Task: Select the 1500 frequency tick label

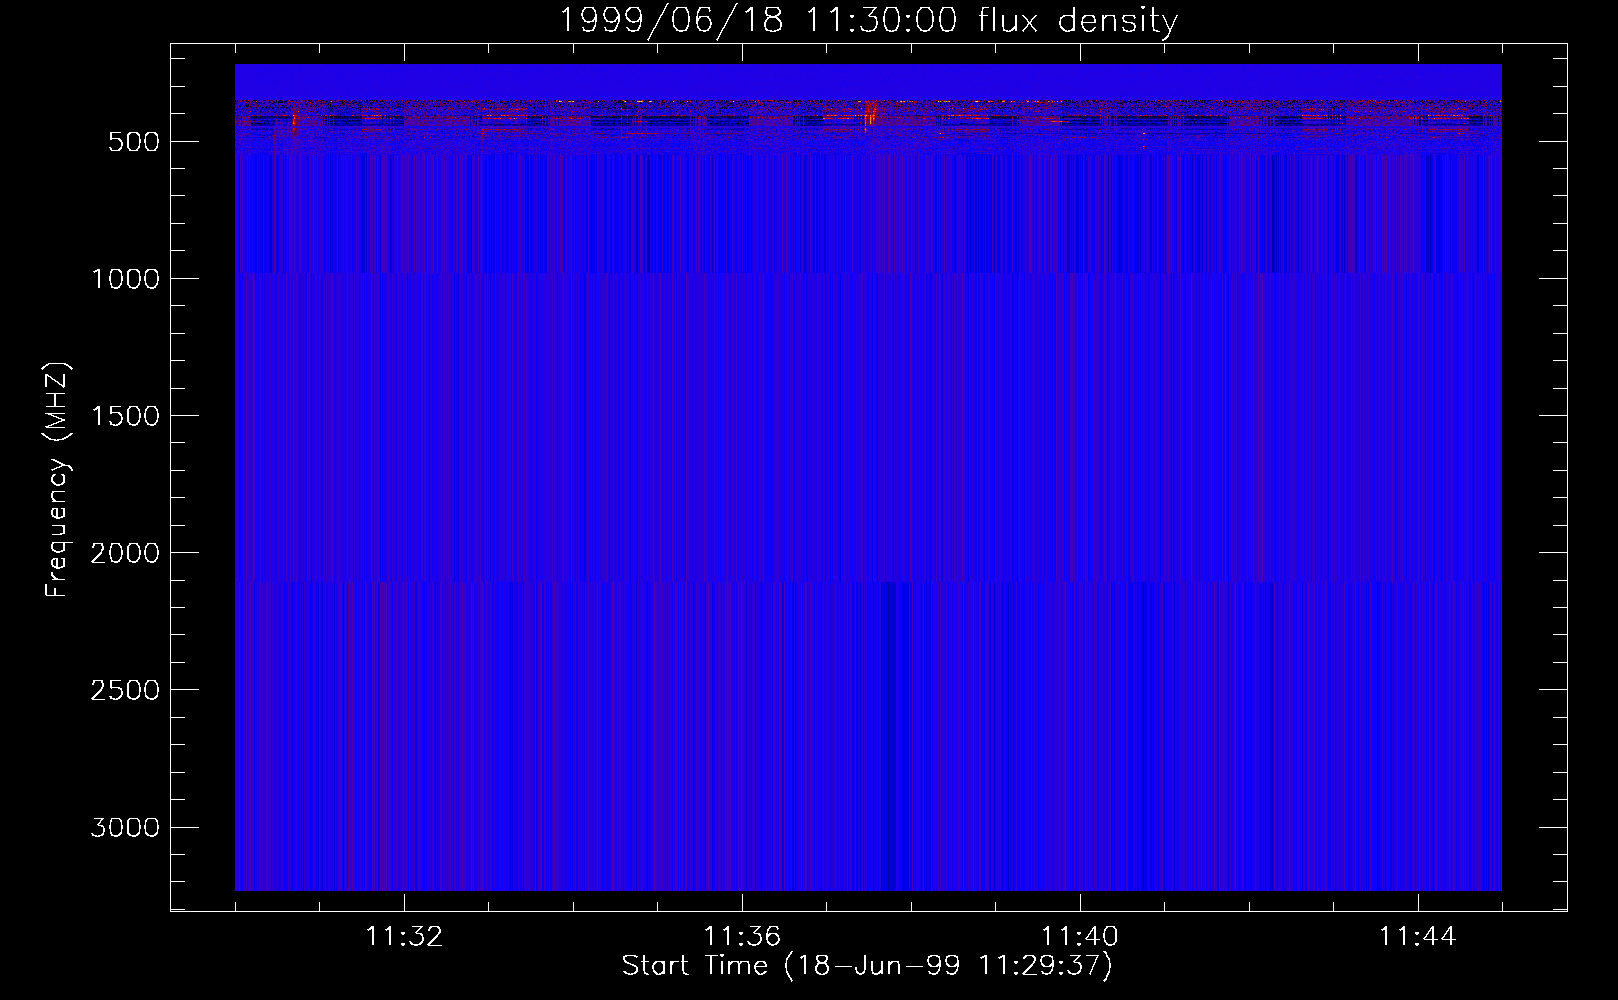Action: [x=125, y=416]
